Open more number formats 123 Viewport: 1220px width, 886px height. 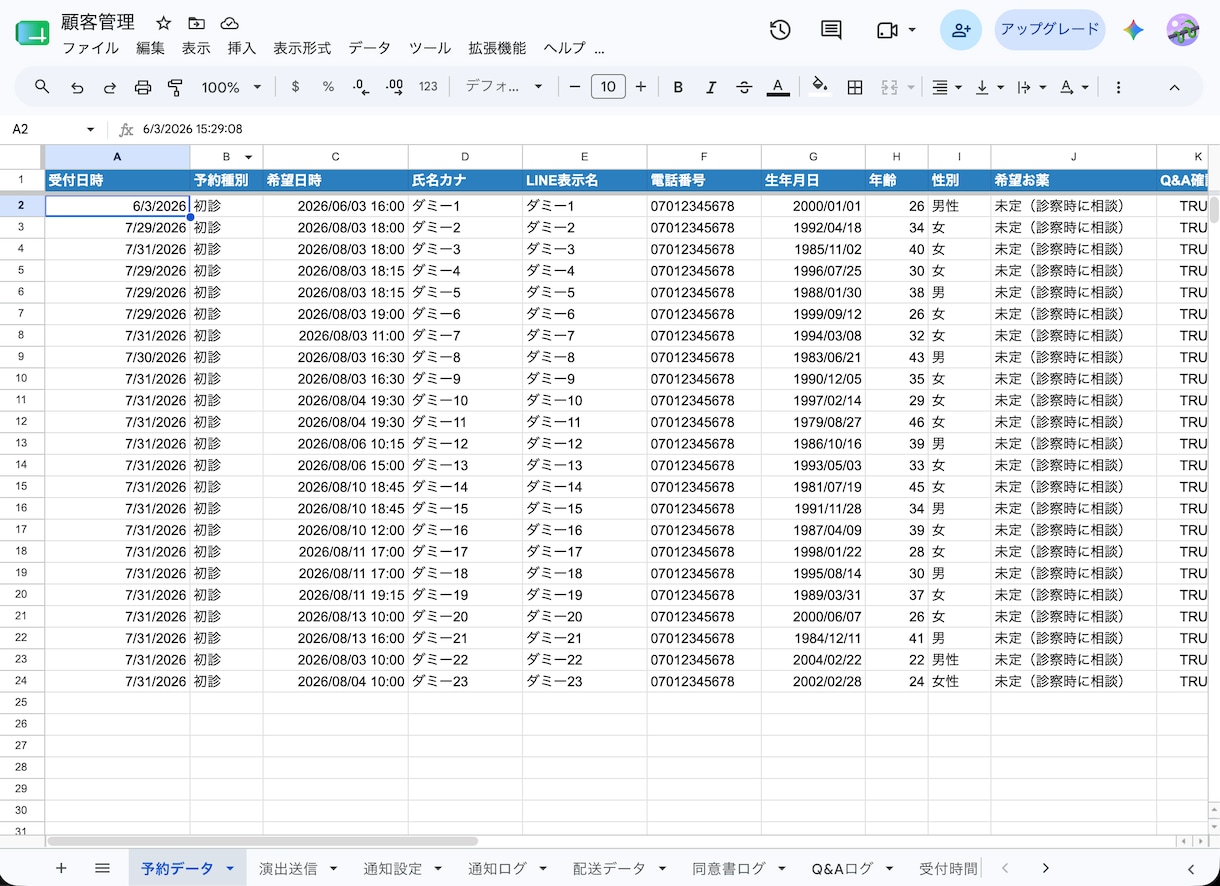click(428, 87)
